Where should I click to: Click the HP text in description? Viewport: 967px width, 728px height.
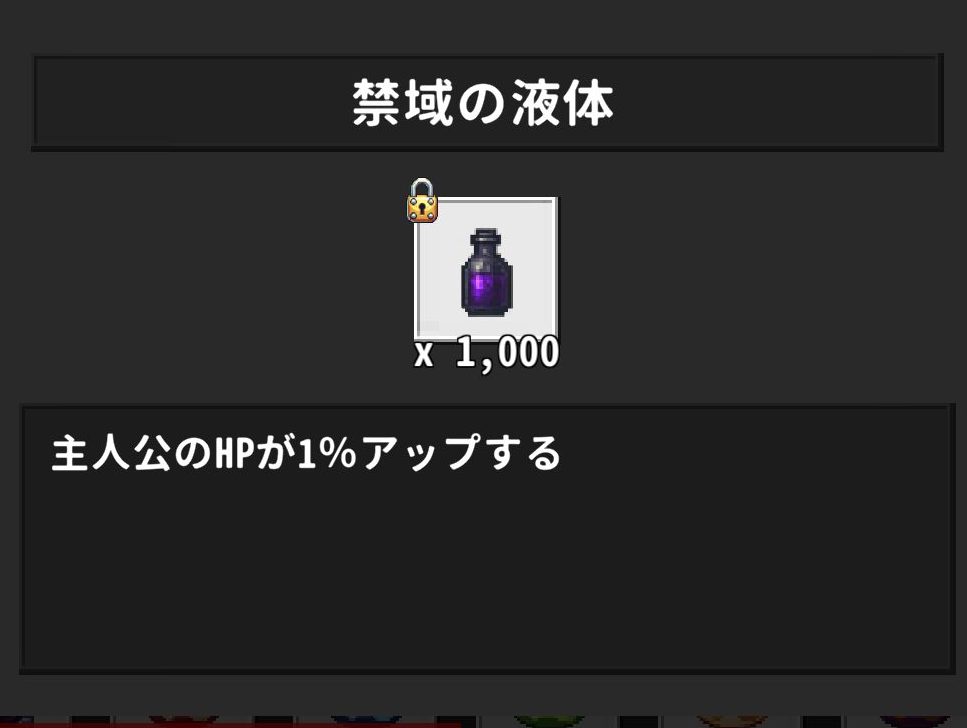[234, 453]
